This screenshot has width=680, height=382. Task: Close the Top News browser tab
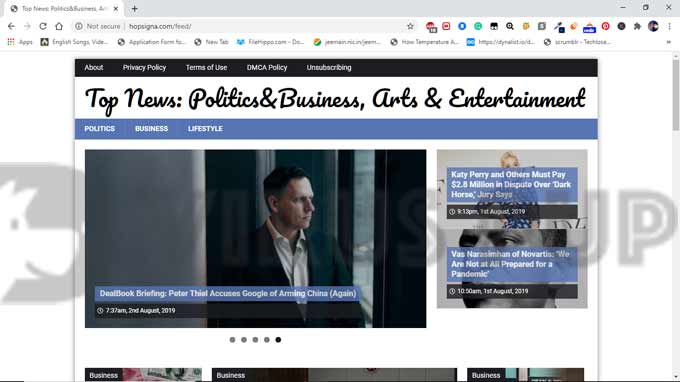(x=116, y=9)
